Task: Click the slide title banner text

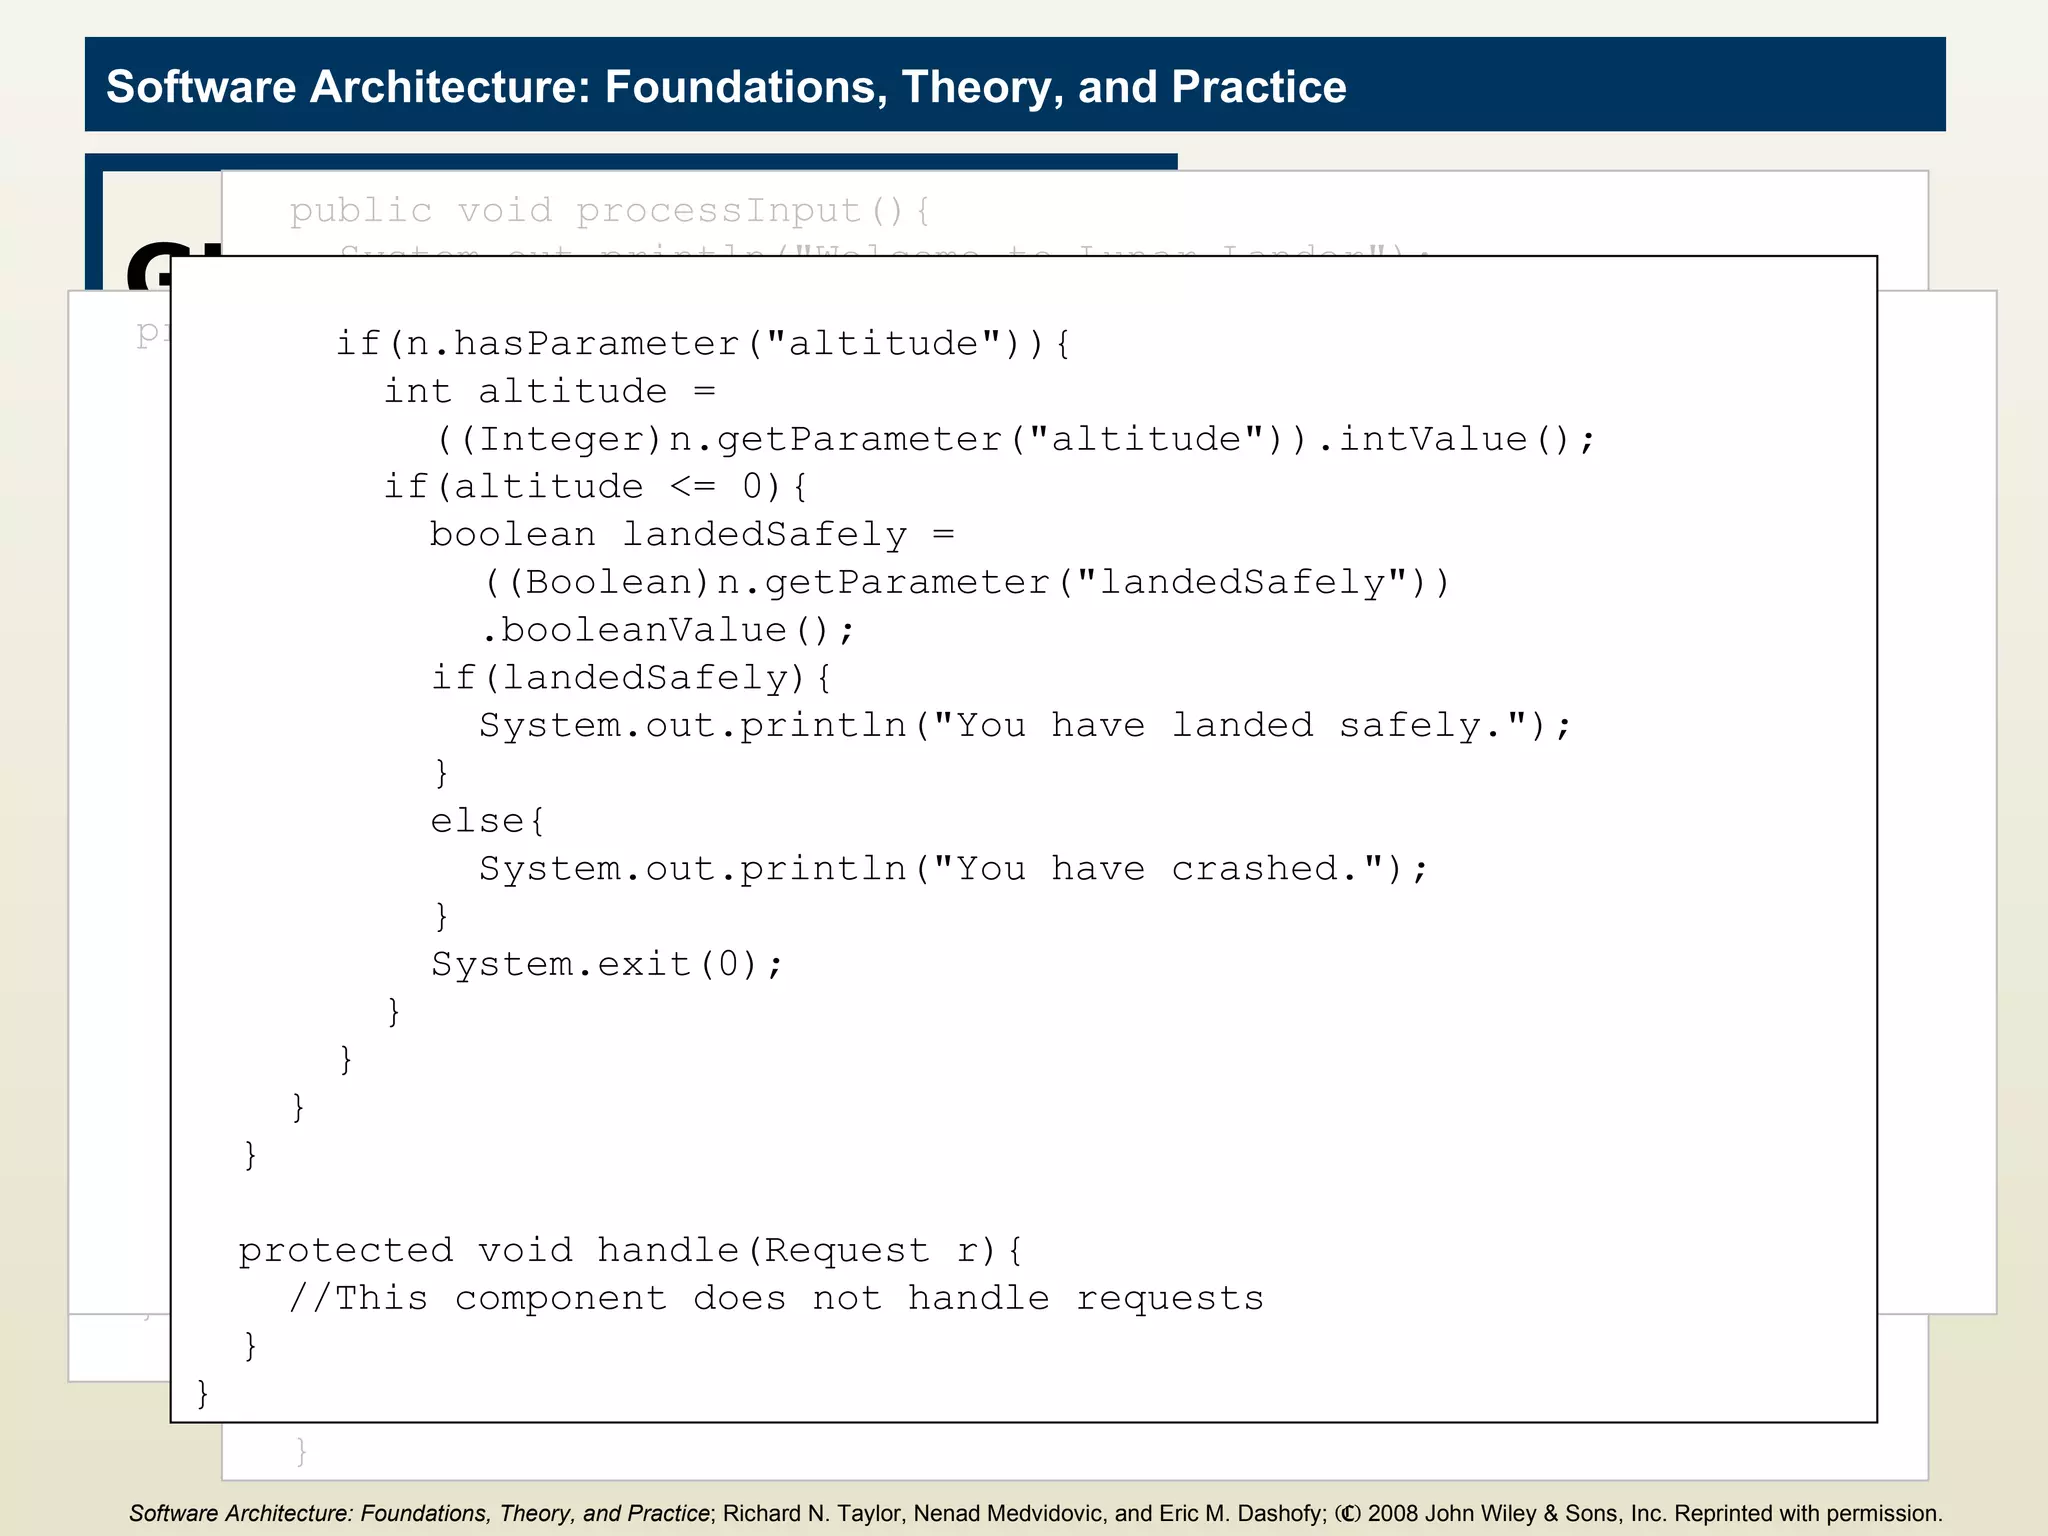Action: [x=726, y=87]
